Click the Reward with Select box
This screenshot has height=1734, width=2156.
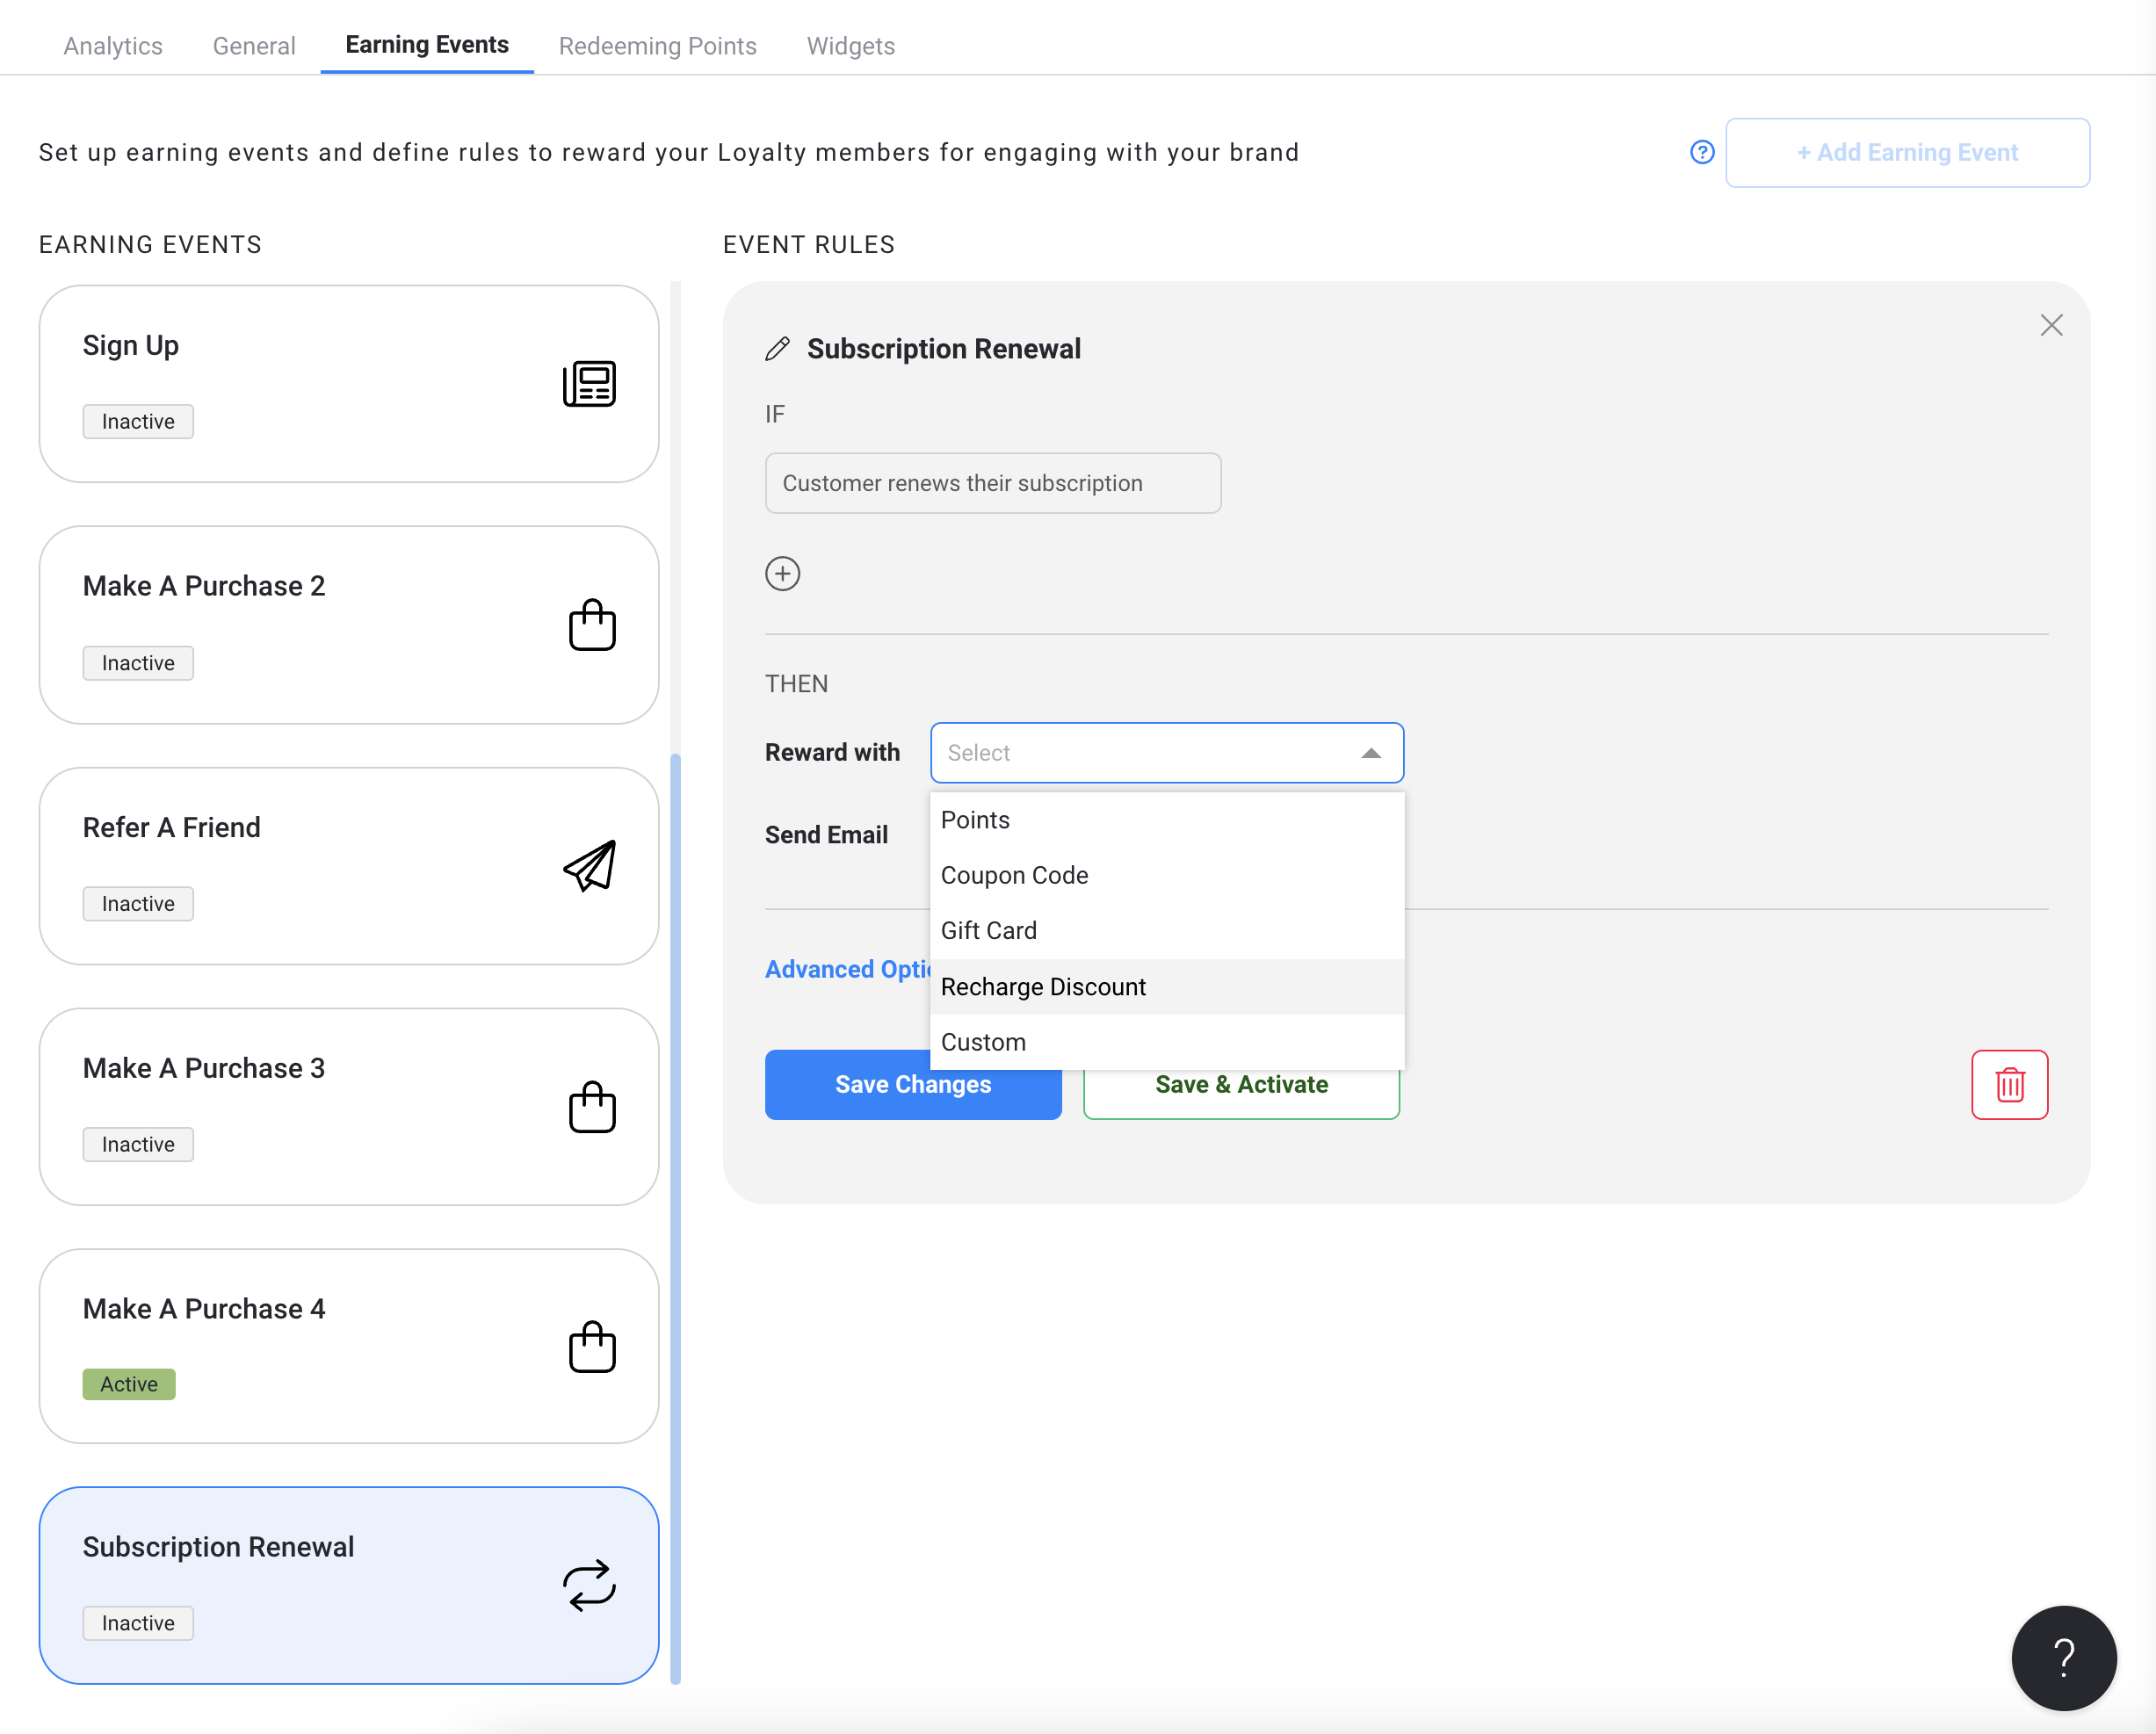pos(1167,753)
